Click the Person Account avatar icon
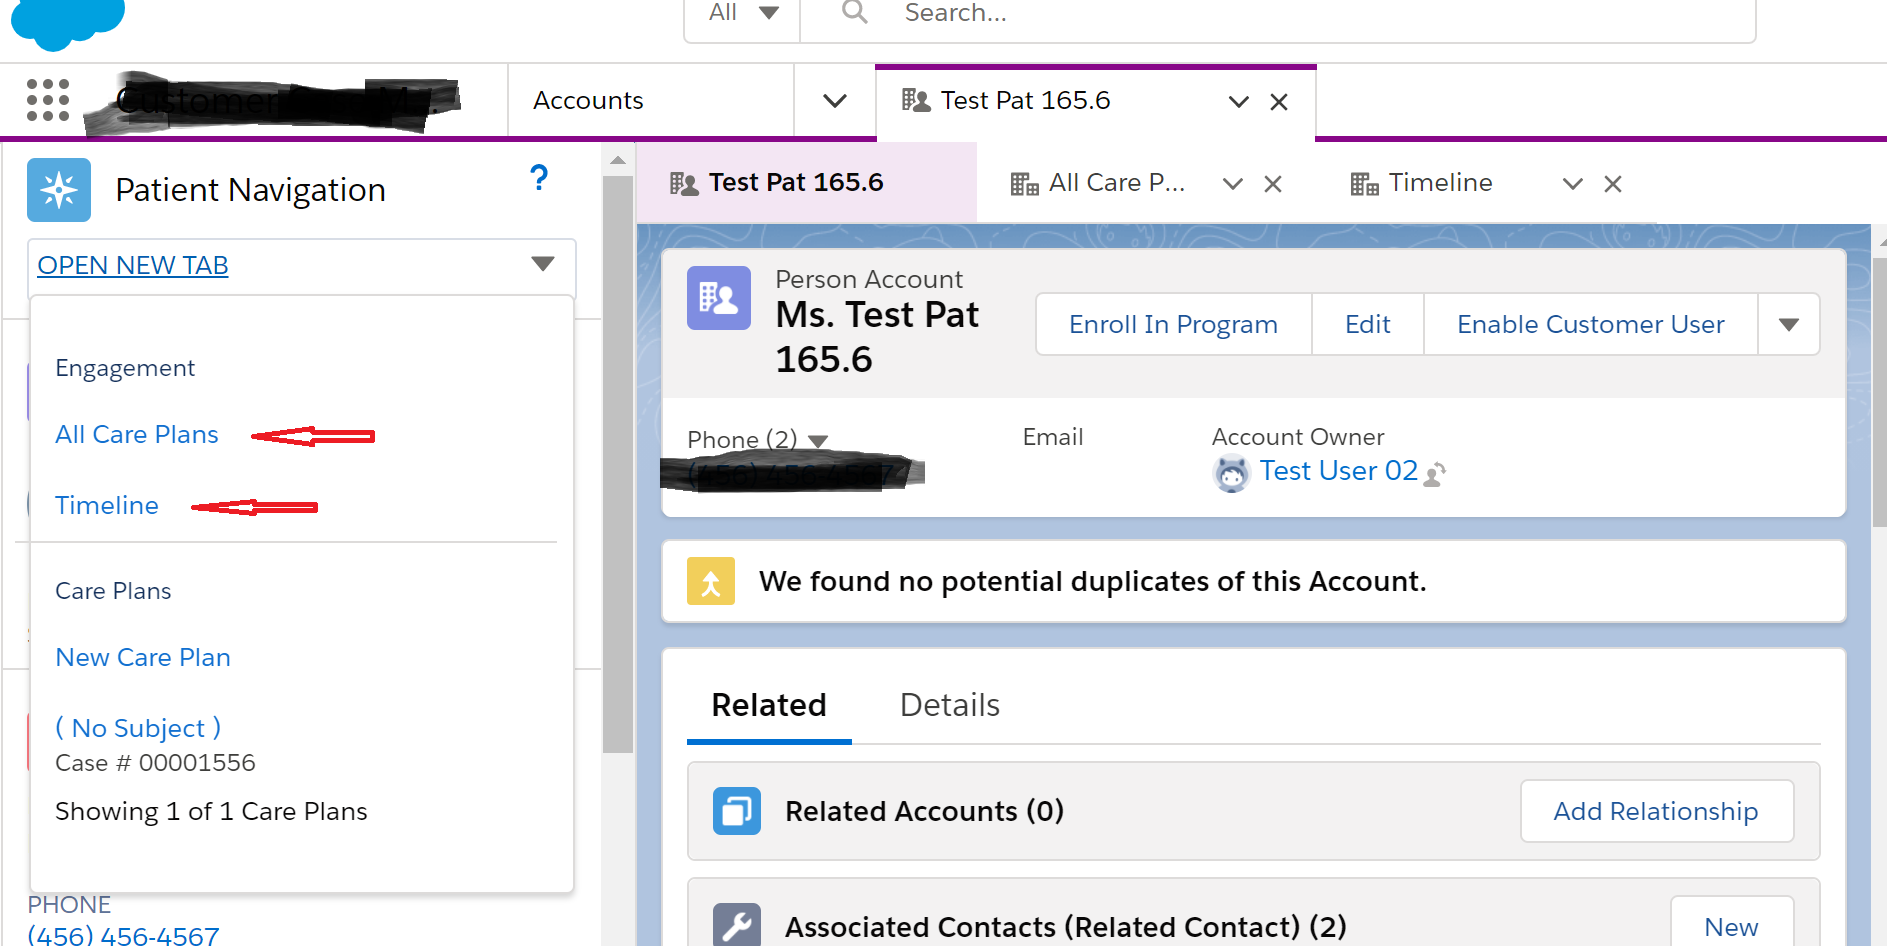 pyautogui.click(x=718, y=298)
